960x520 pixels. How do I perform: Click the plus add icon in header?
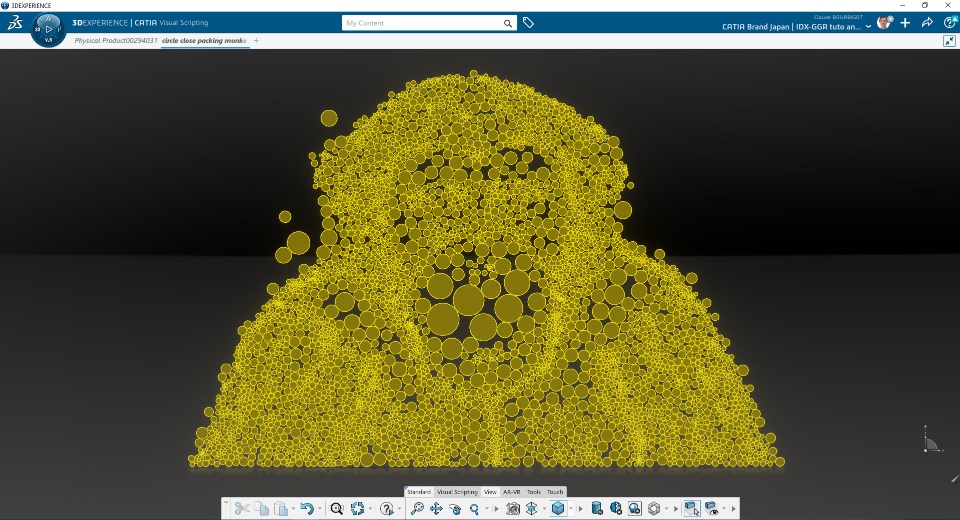[906, 23]
